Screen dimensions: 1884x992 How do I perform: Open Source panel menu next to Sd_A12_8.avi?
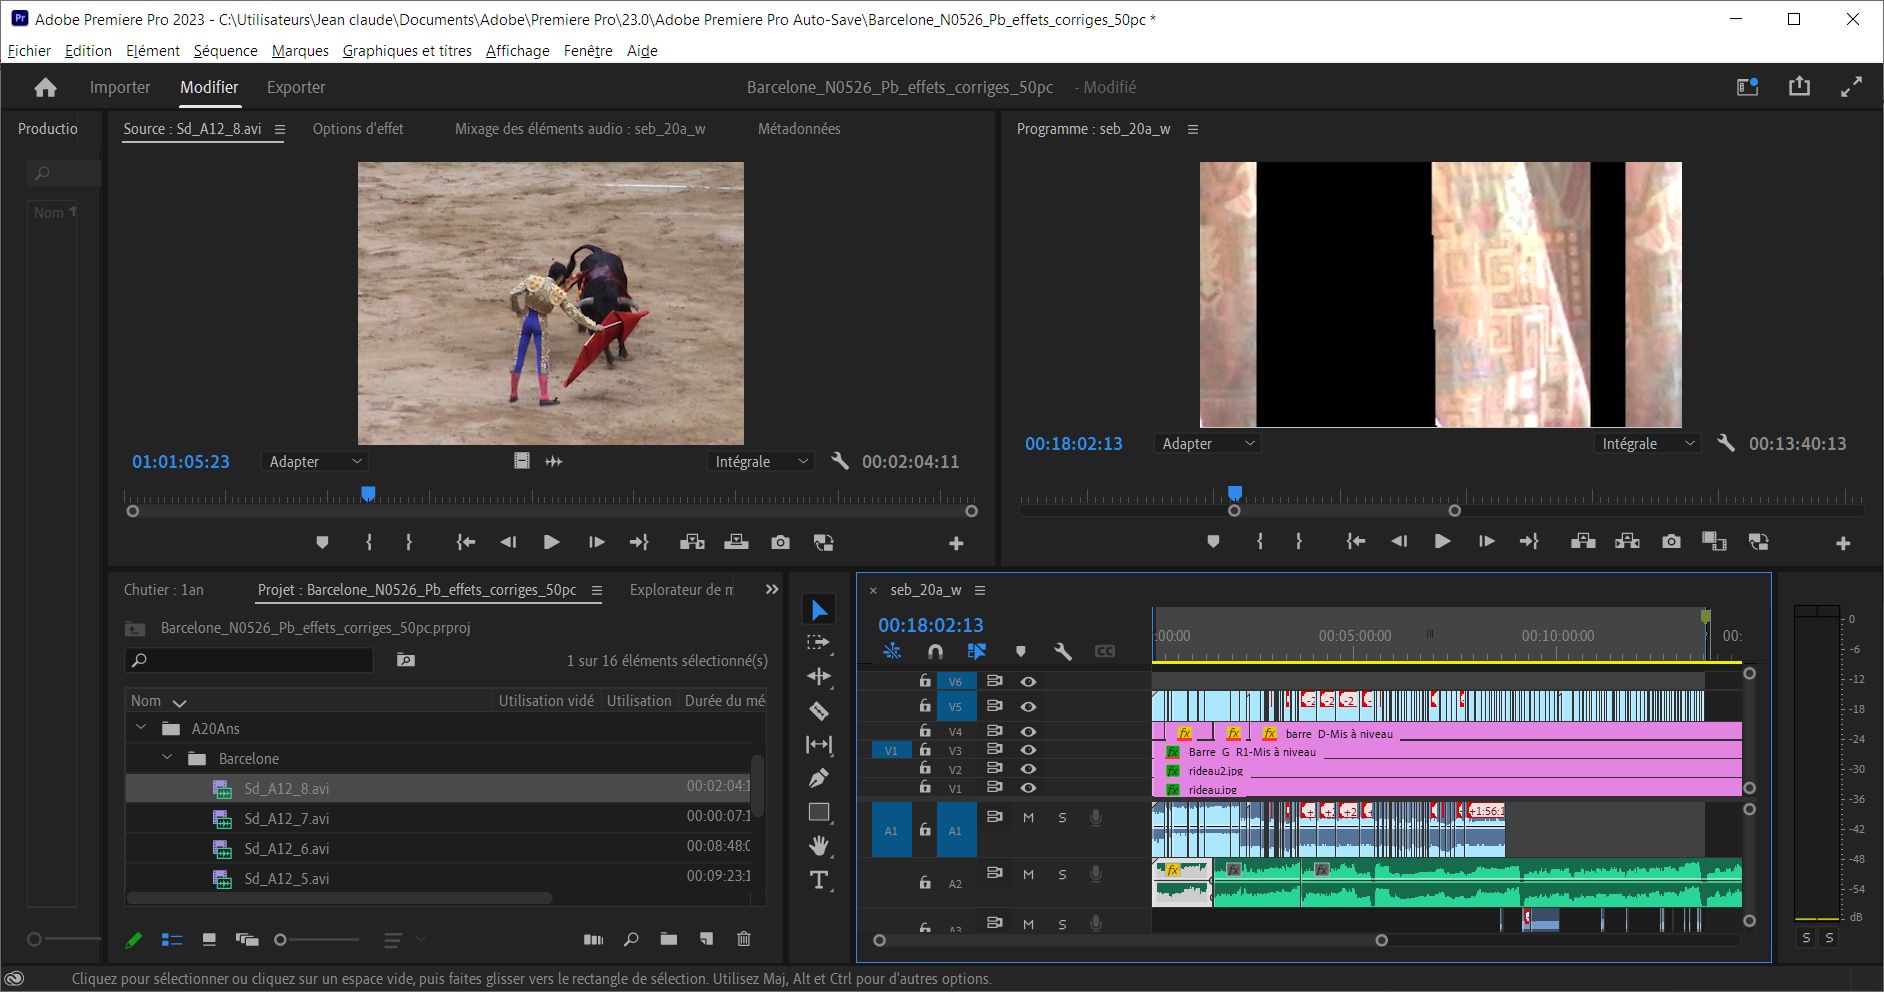coord(280,129)
